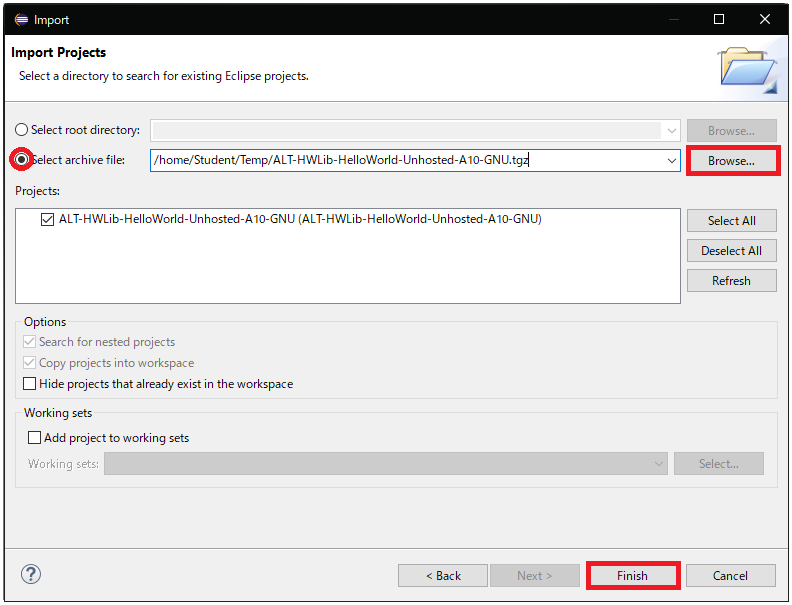Toggle Search for nested projects checkbox

[30, 342]
